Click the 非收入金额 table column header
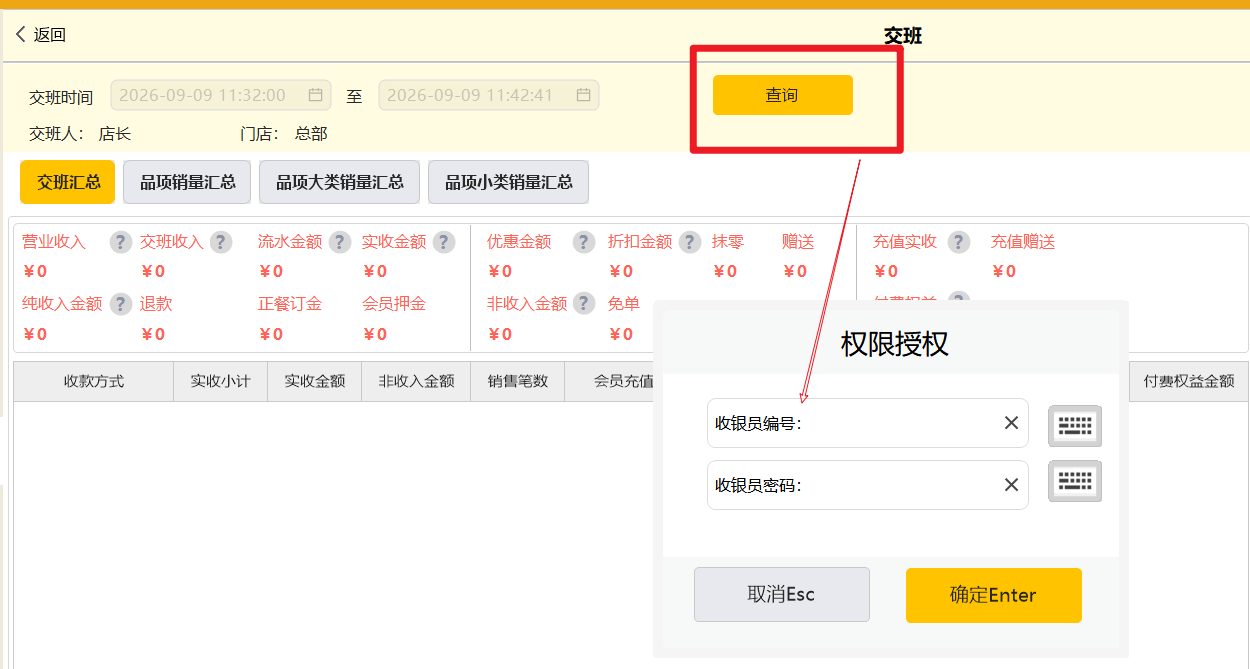 [416, 381]
